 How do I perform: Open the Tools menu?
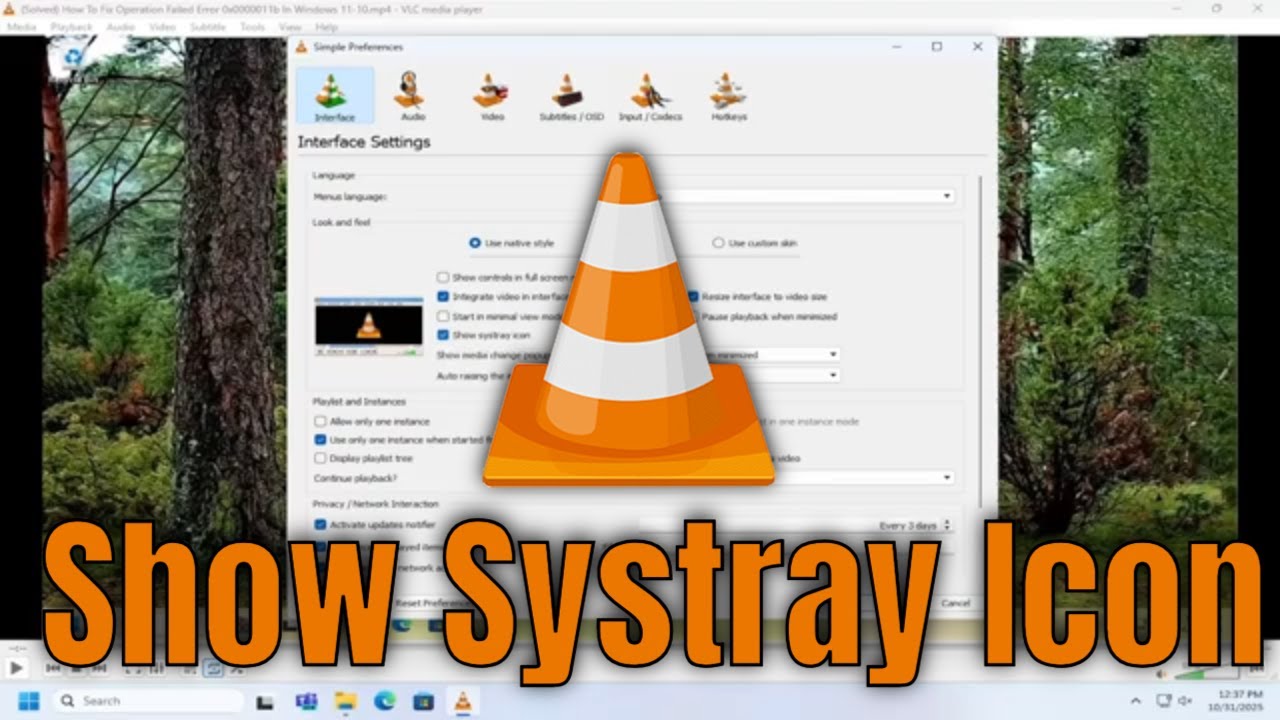pyautogui.click(x=252, y=27)
